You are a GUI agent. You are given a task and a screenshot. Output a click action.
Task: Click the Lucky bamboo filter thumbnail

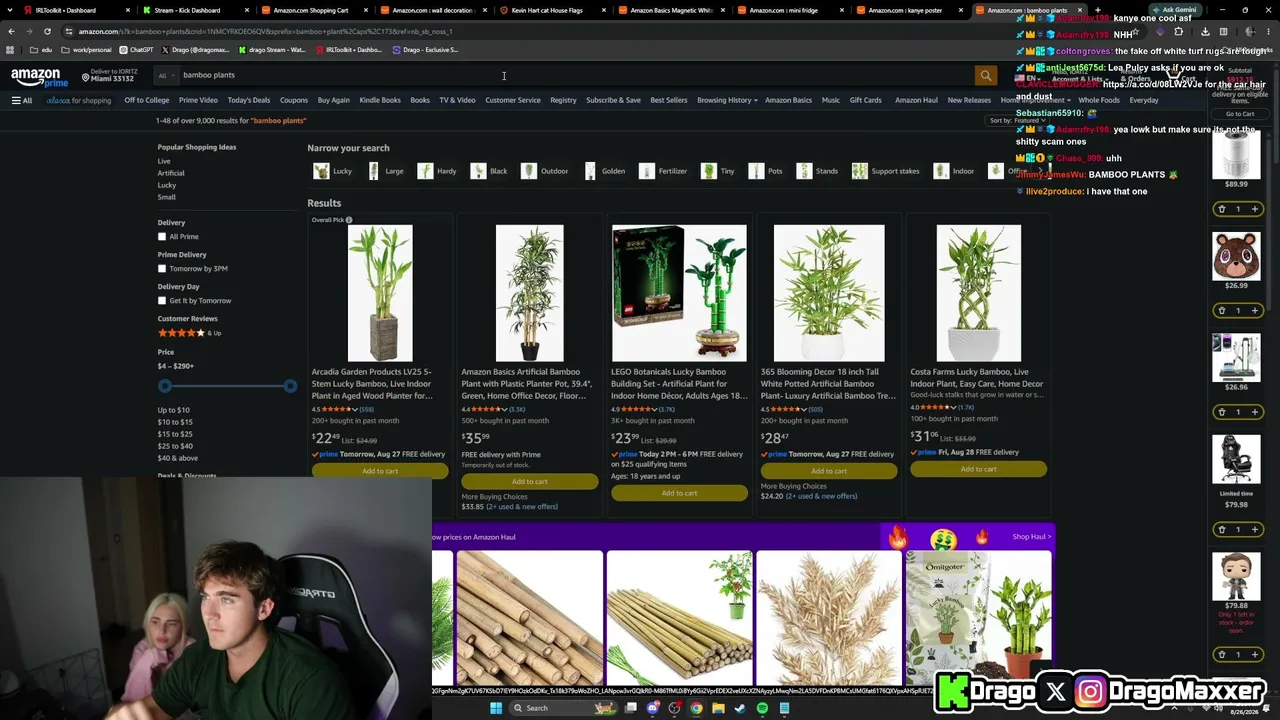click(321, 171)
